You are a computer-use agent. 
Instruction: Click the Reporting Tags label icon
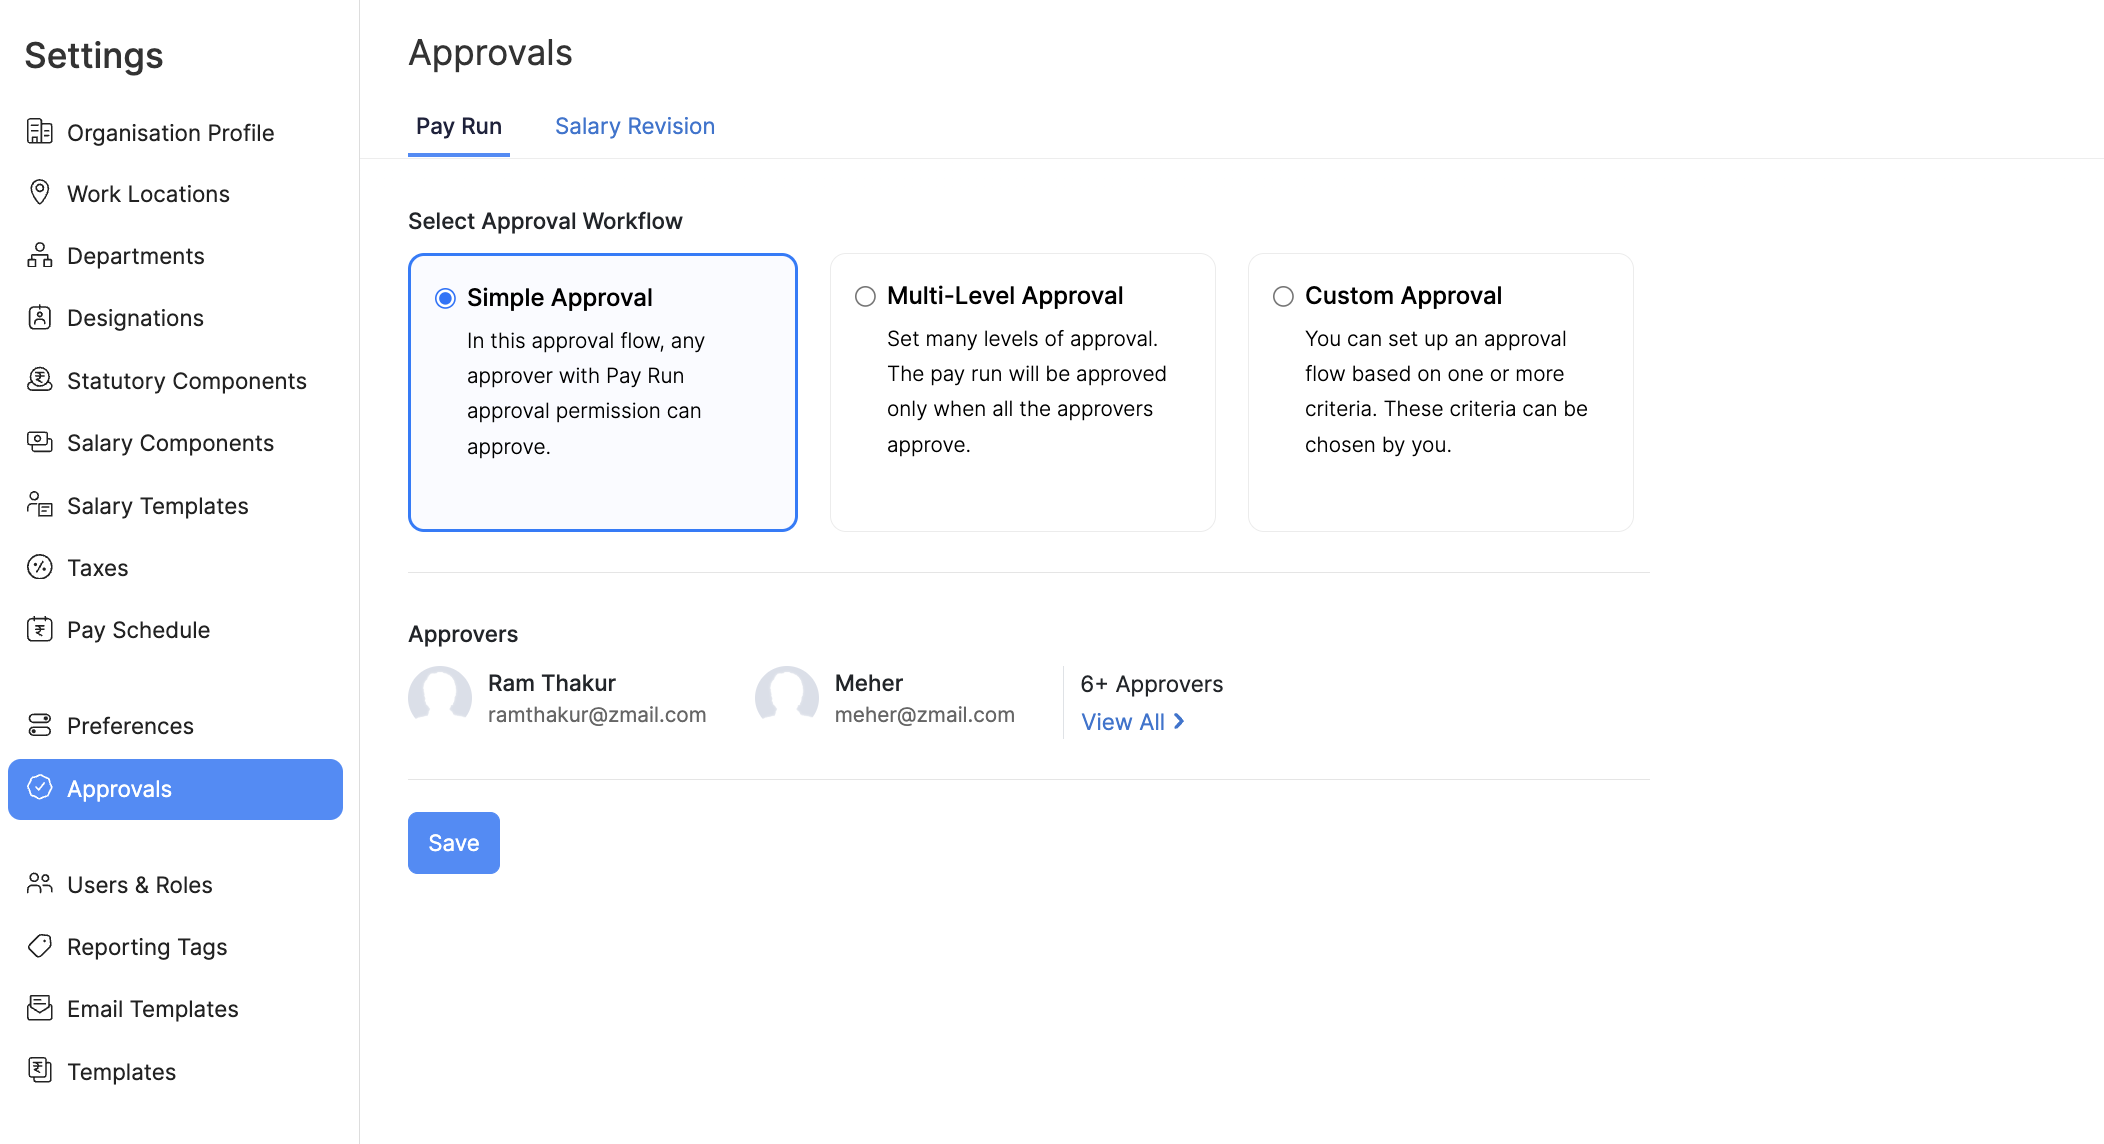(40, 946)
